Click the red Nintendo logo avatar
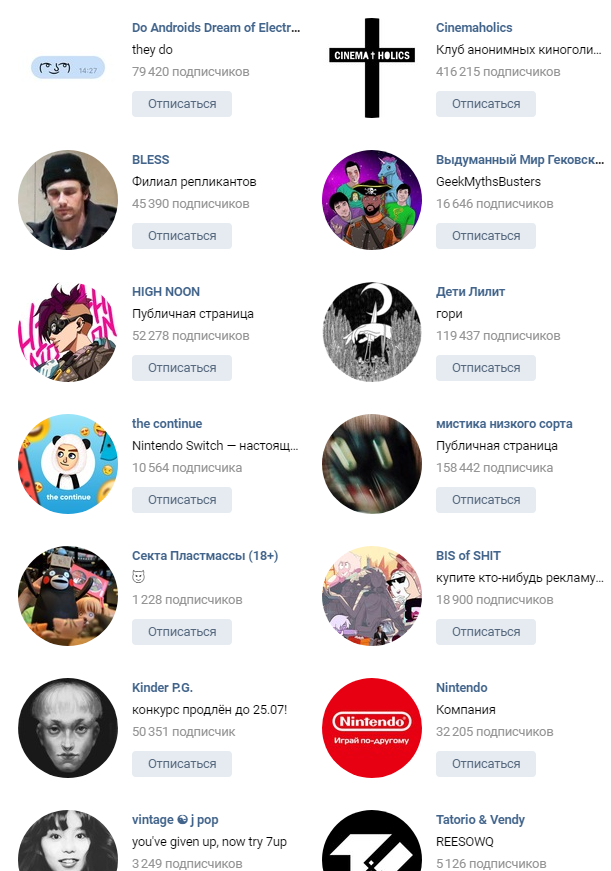The height and width of the screenshot is (871, 611). (372, 728)
